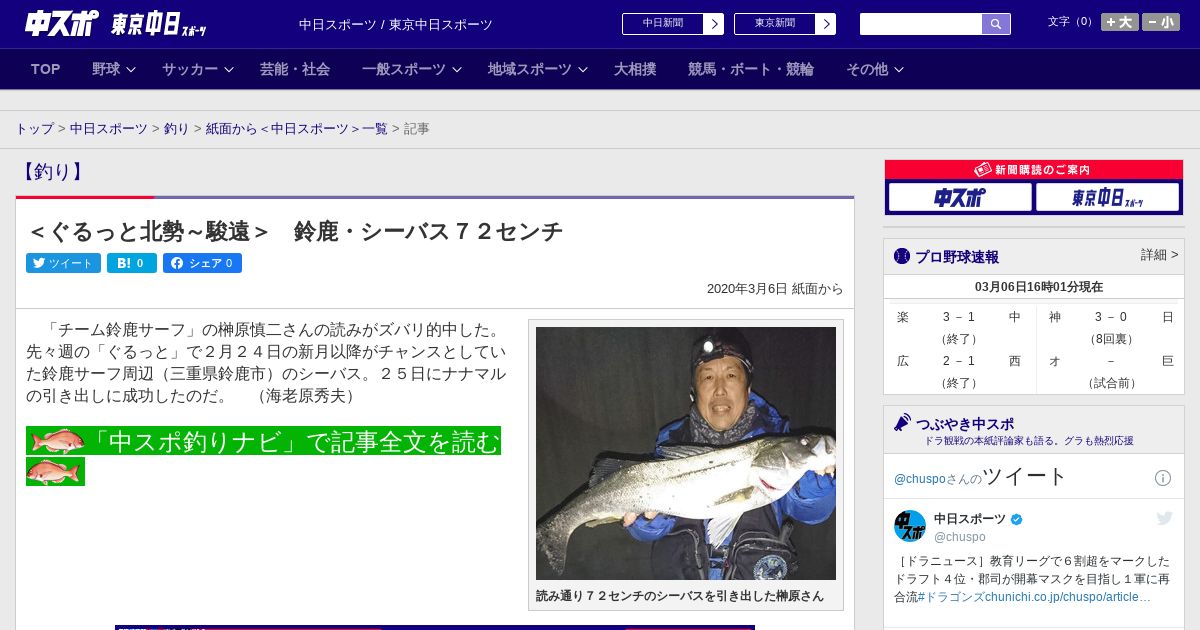Click the baseball icon beside プロ野球速報
The width and height of the screenshot is (1200, 630).
(x=902, y=257)
